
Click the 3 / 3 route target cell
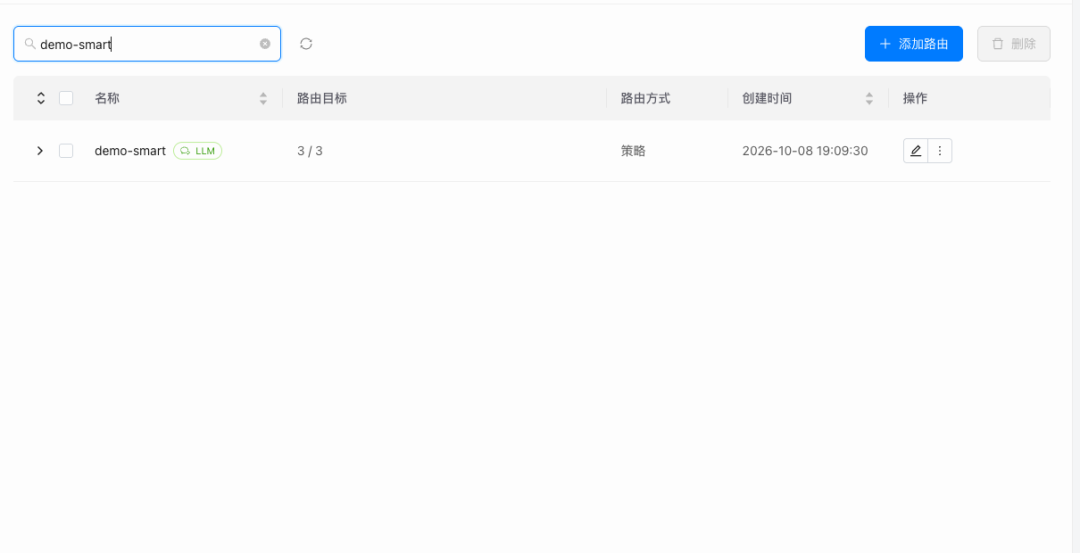coord(310,151)
